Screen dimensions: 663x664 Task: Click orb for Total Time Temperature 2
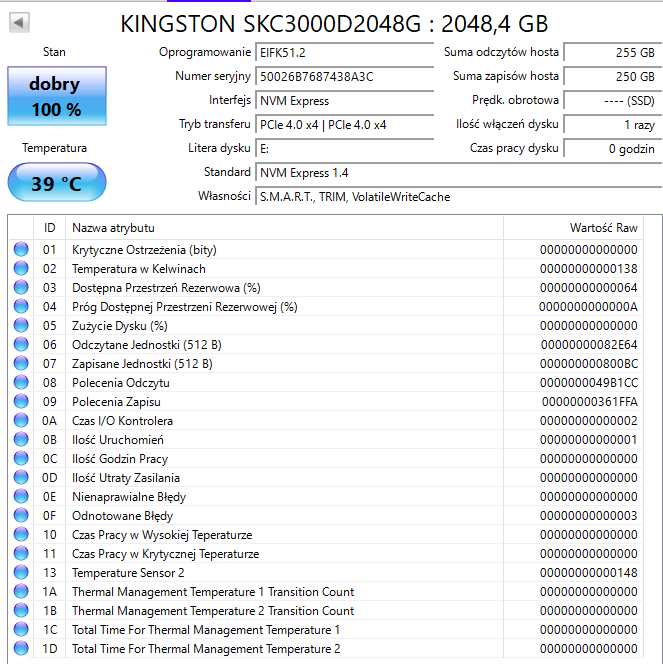point(21,648)
